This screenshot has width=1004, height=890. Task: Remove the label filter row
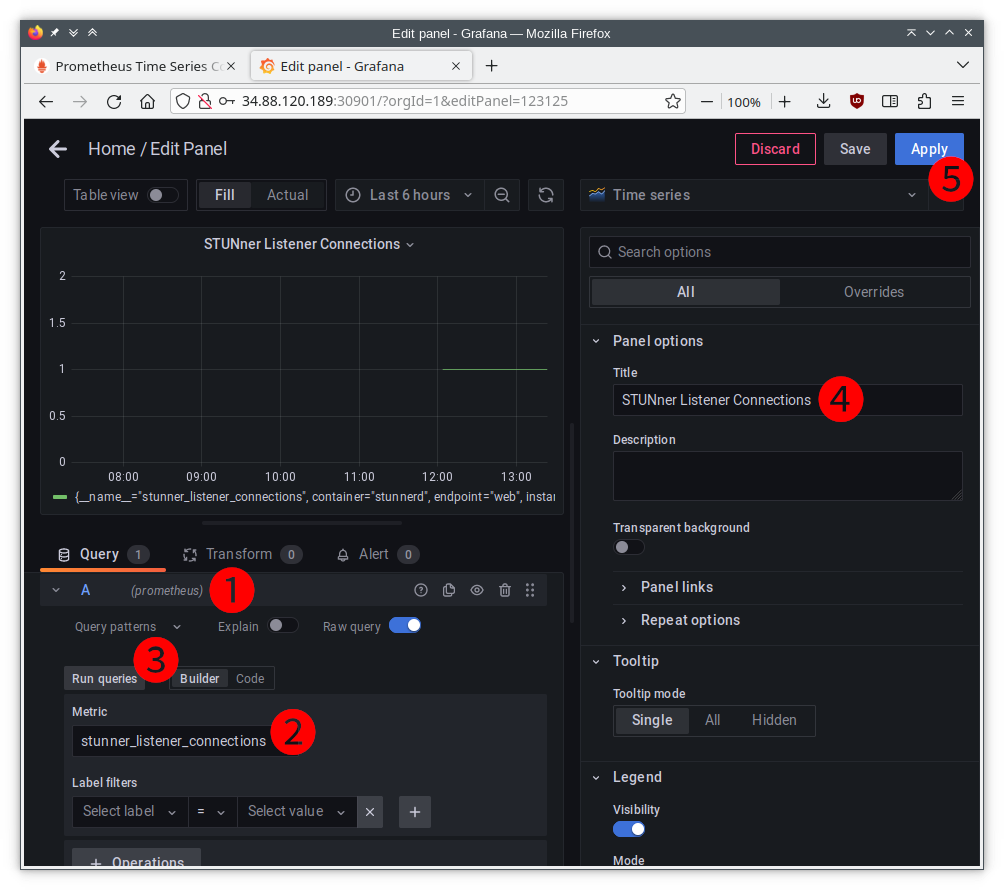(x=369, y=812)
